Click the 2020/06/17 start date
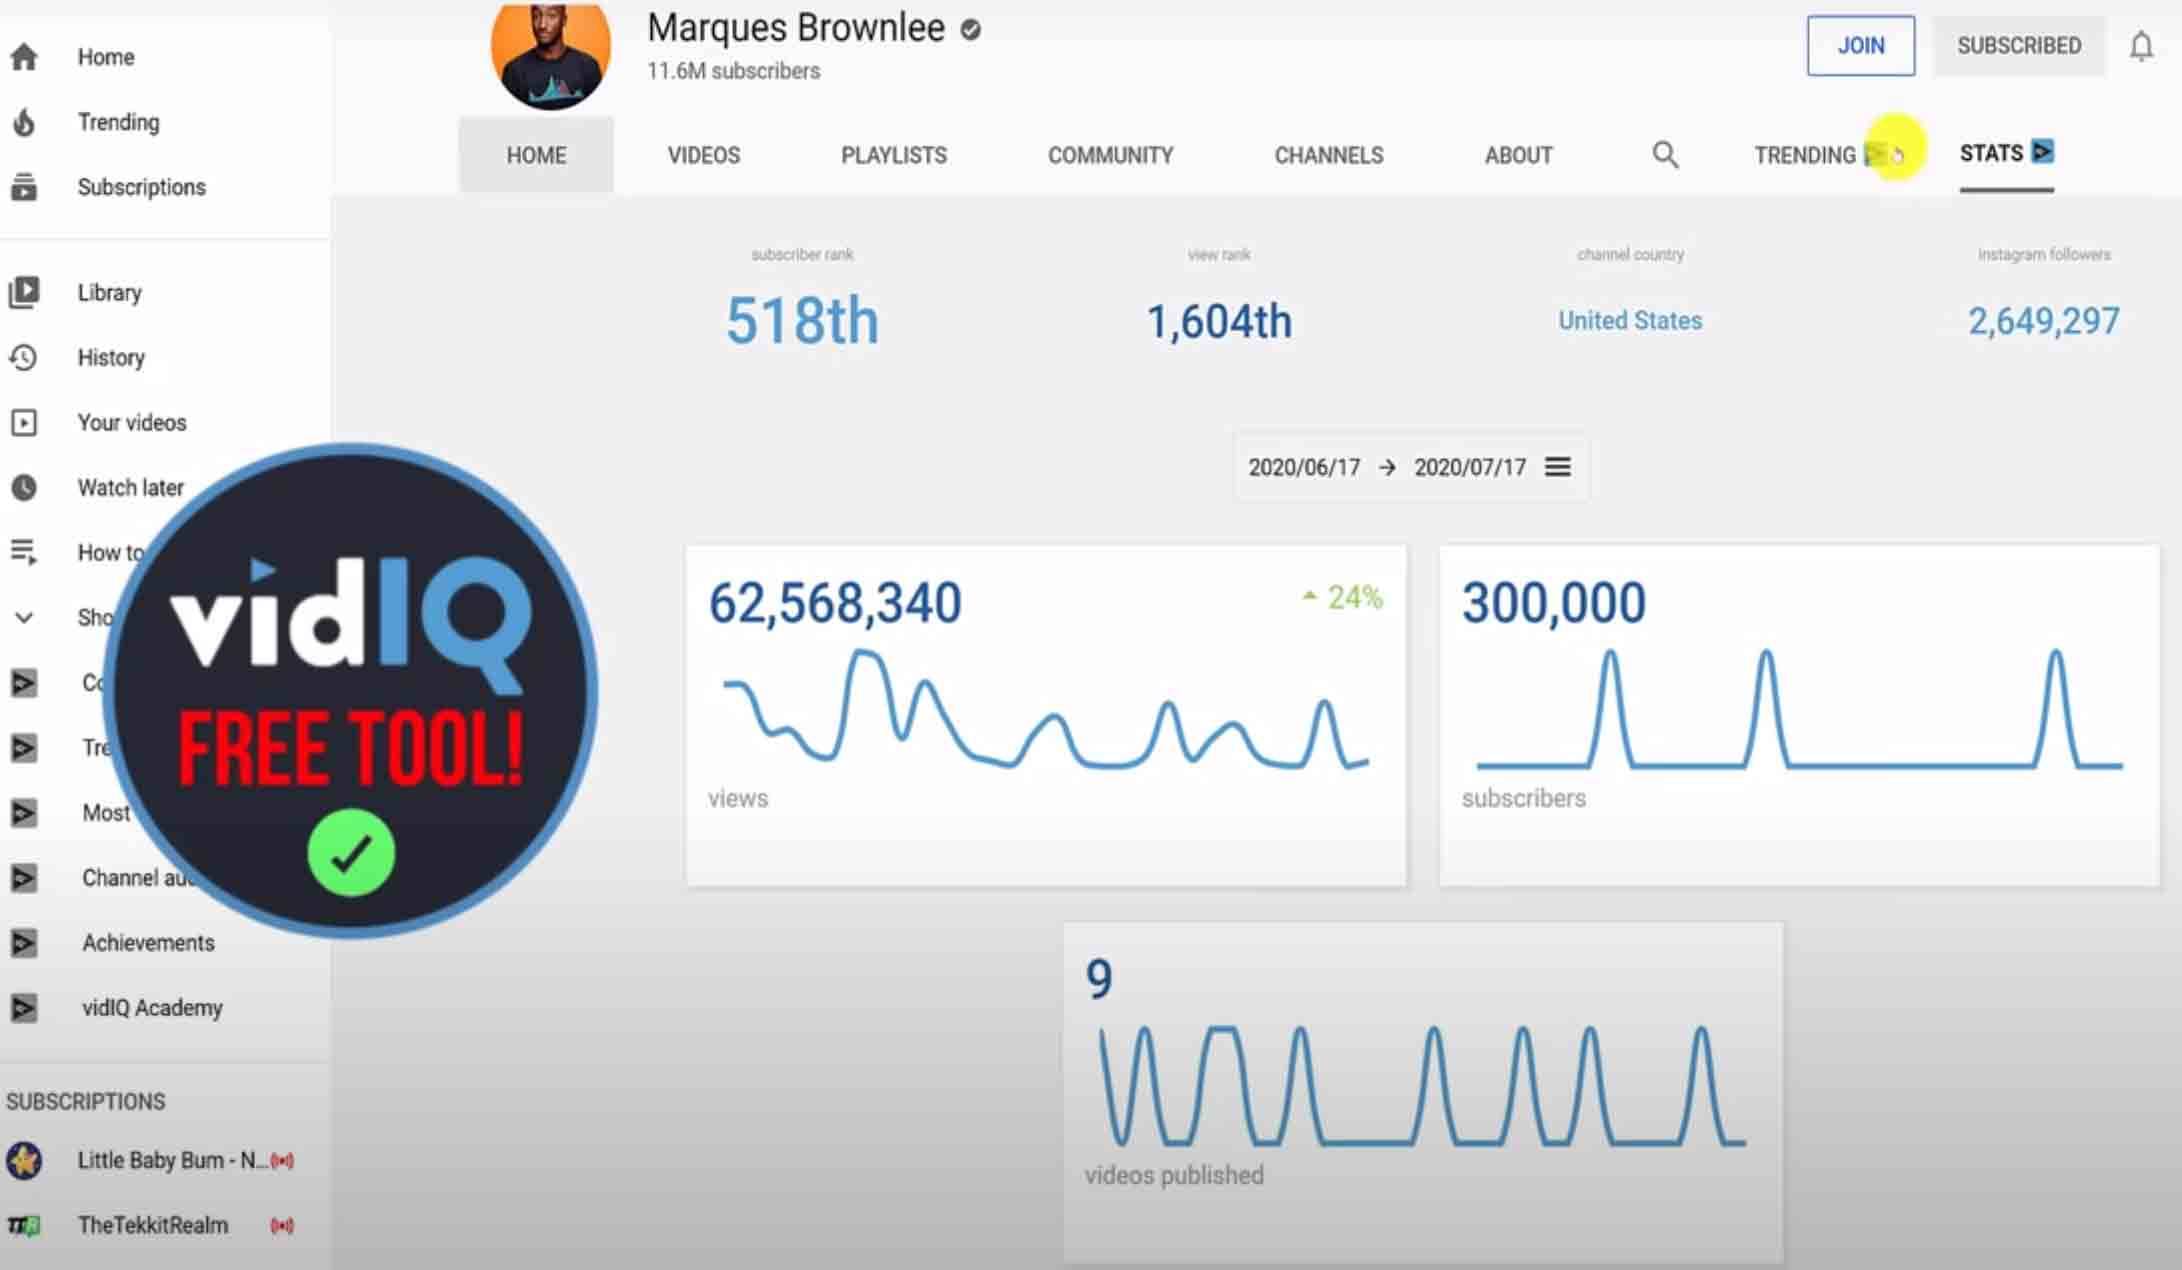Image resolution: width=2182 pixels, height=1270 pixels. coord(1304,467)
